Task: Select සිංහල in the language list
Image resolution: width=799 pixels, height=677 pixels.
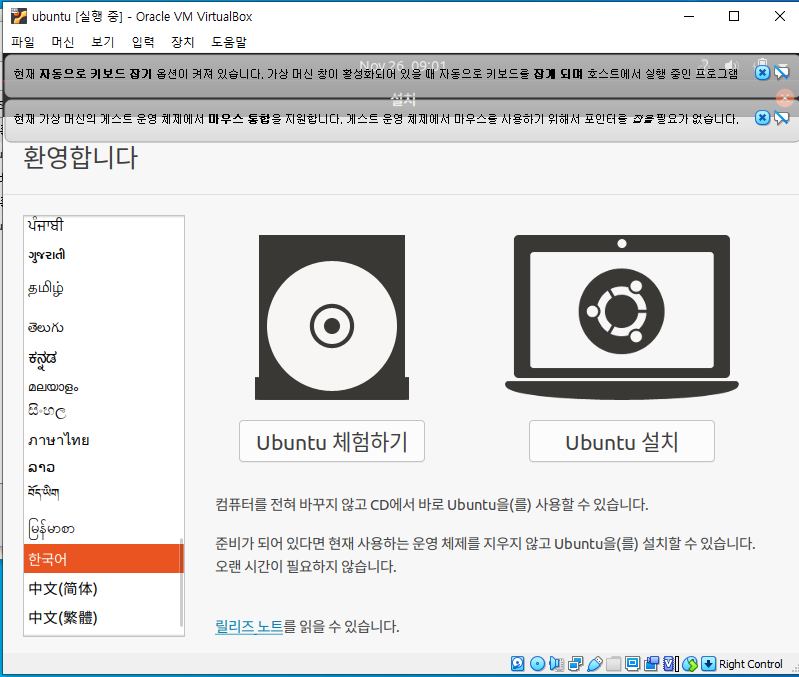Action: 102,411
